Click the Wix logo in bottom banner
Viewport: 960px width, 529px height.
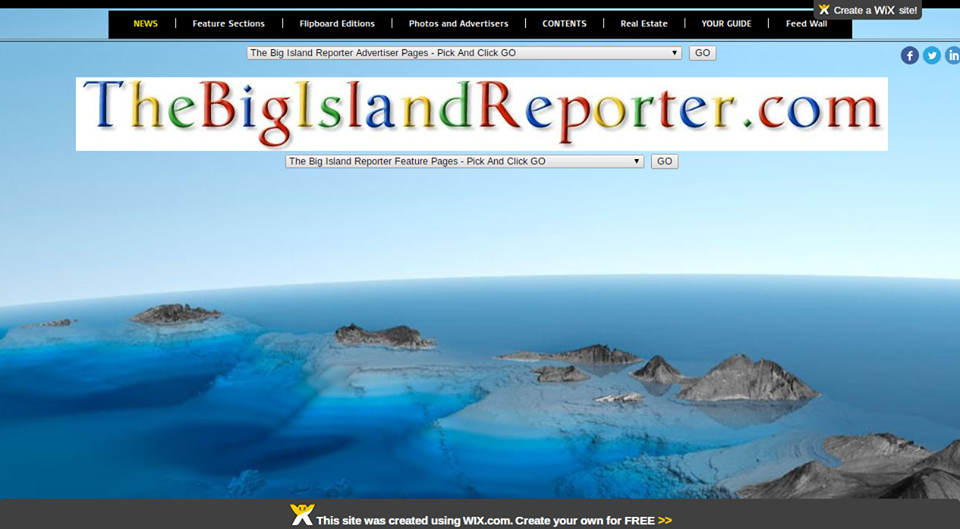click(302, 514)
